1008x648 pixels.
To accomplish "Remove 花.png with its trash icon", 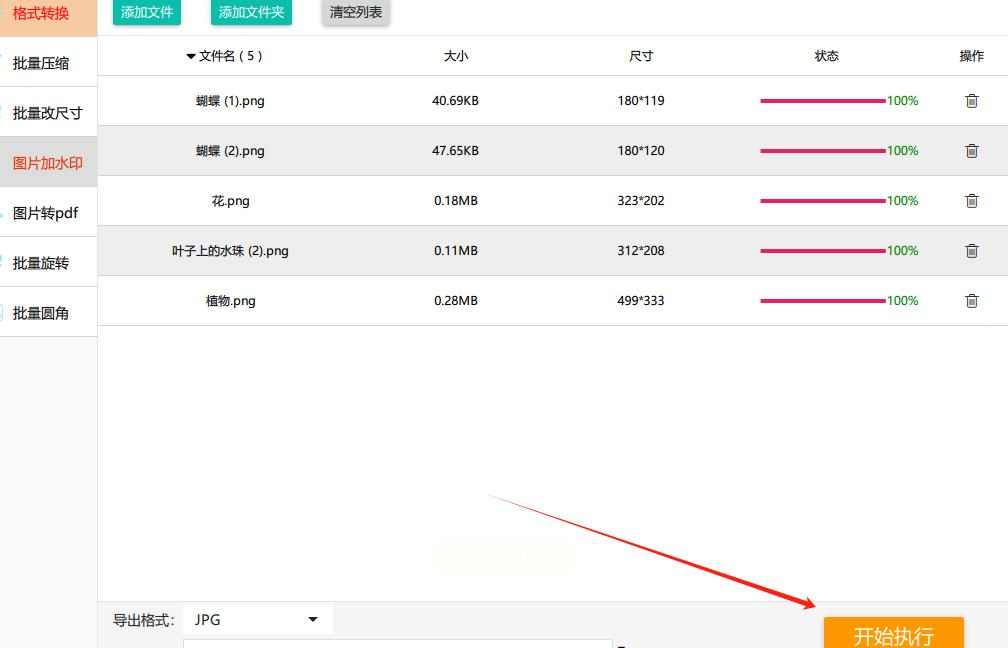I will [x=971, y=201].
